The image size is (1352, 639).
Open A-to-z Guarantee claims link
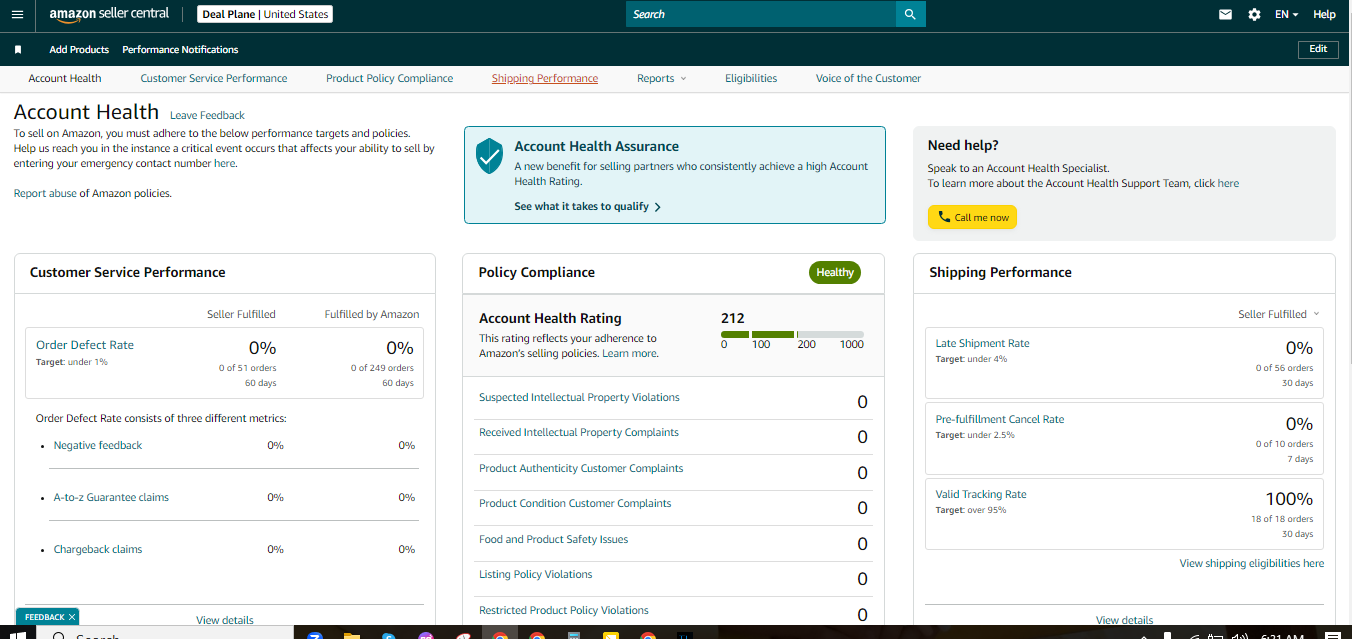tap(111, 497)
